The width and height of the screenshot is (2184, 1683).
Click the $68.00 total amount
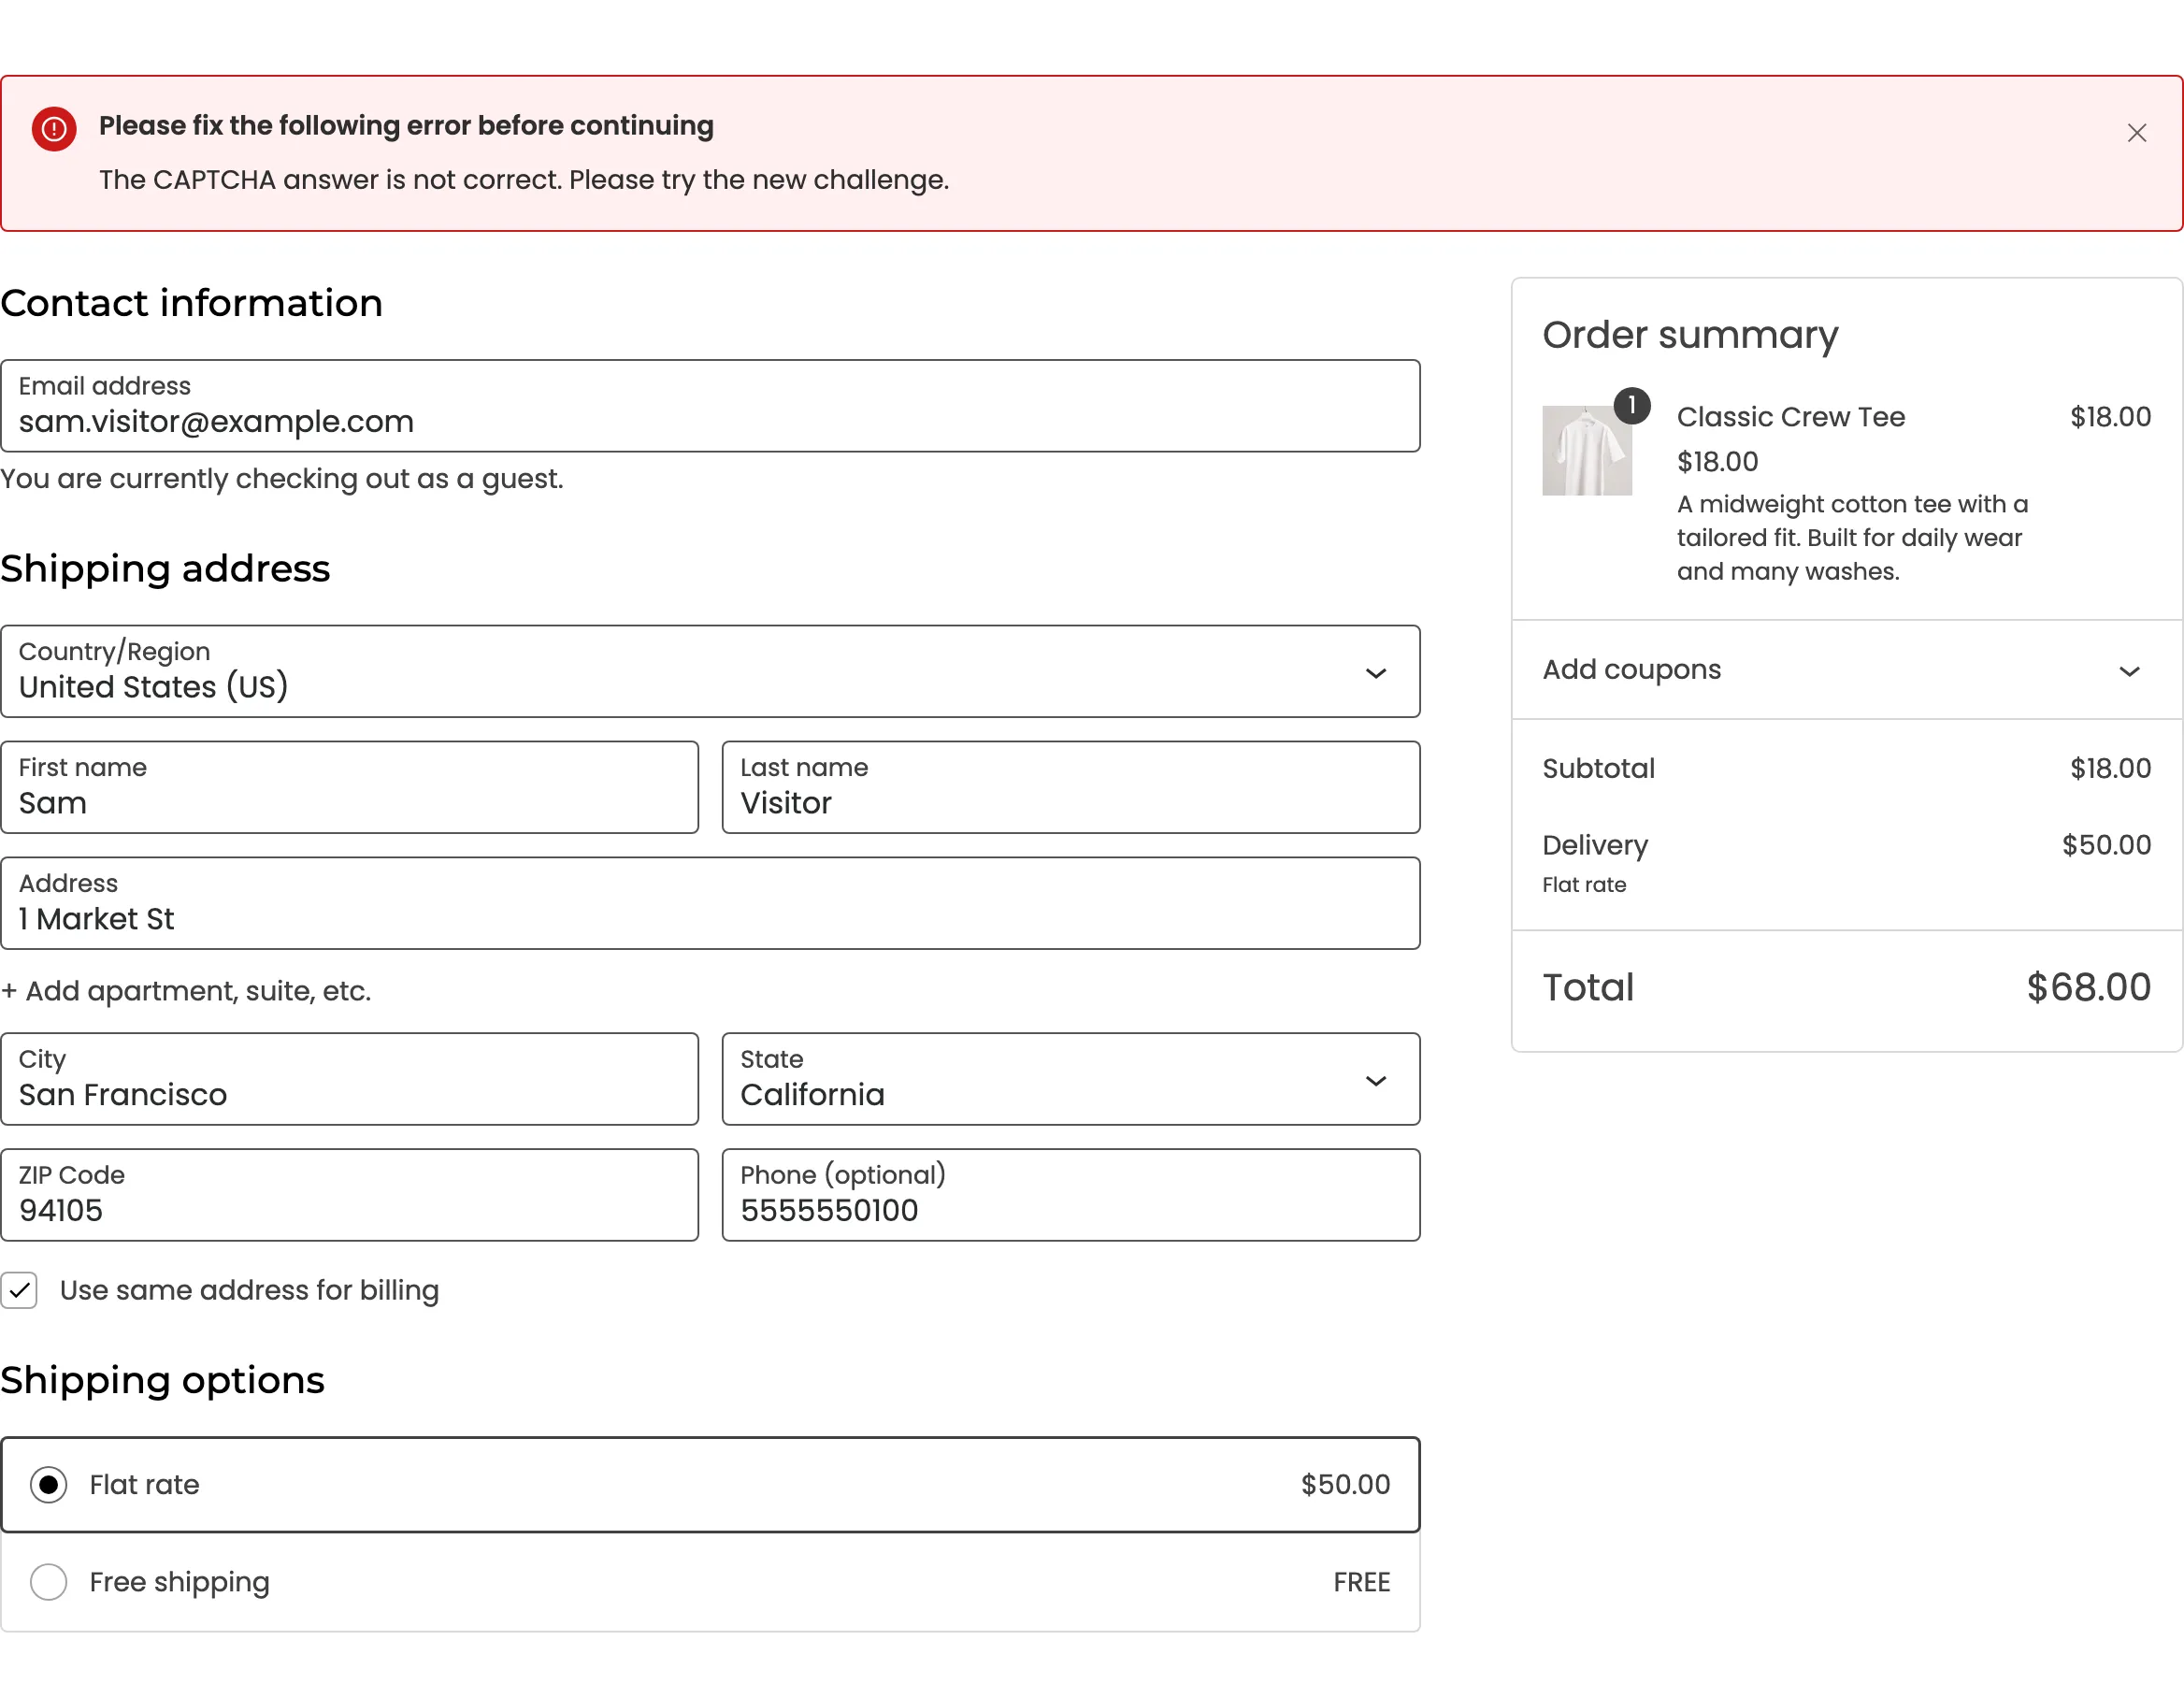coord(2088,988)
